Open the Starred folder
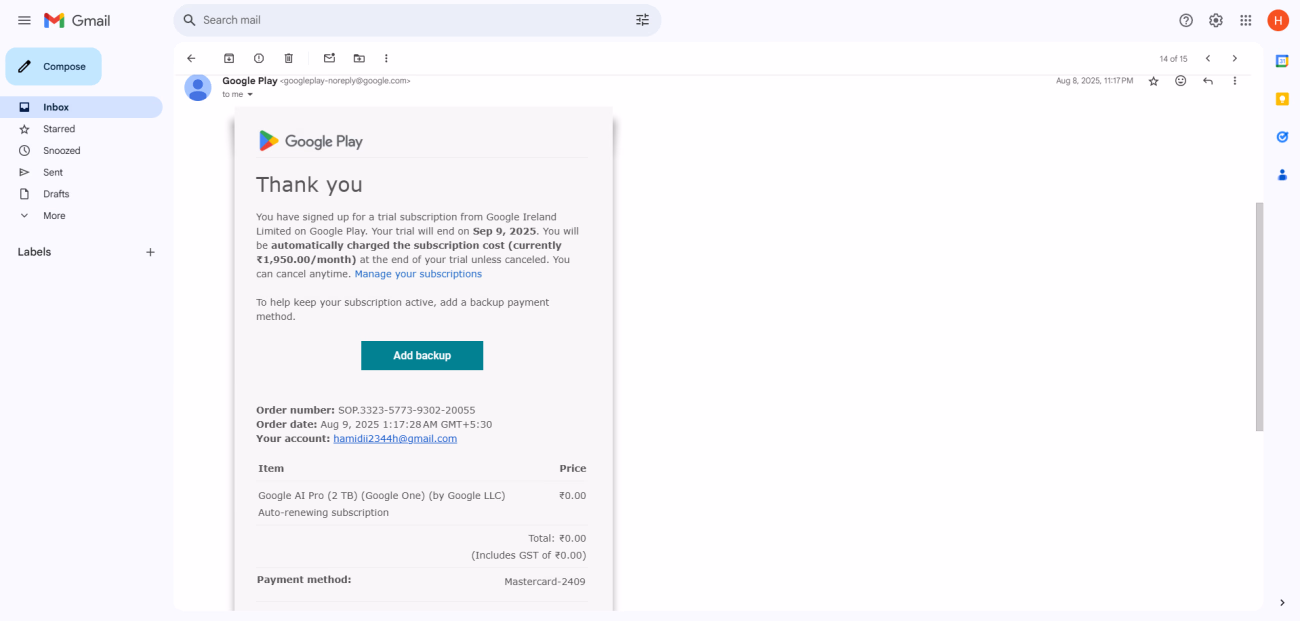Image resolution: width=1300 pixels, height=621 pixels. coord(59,129)
